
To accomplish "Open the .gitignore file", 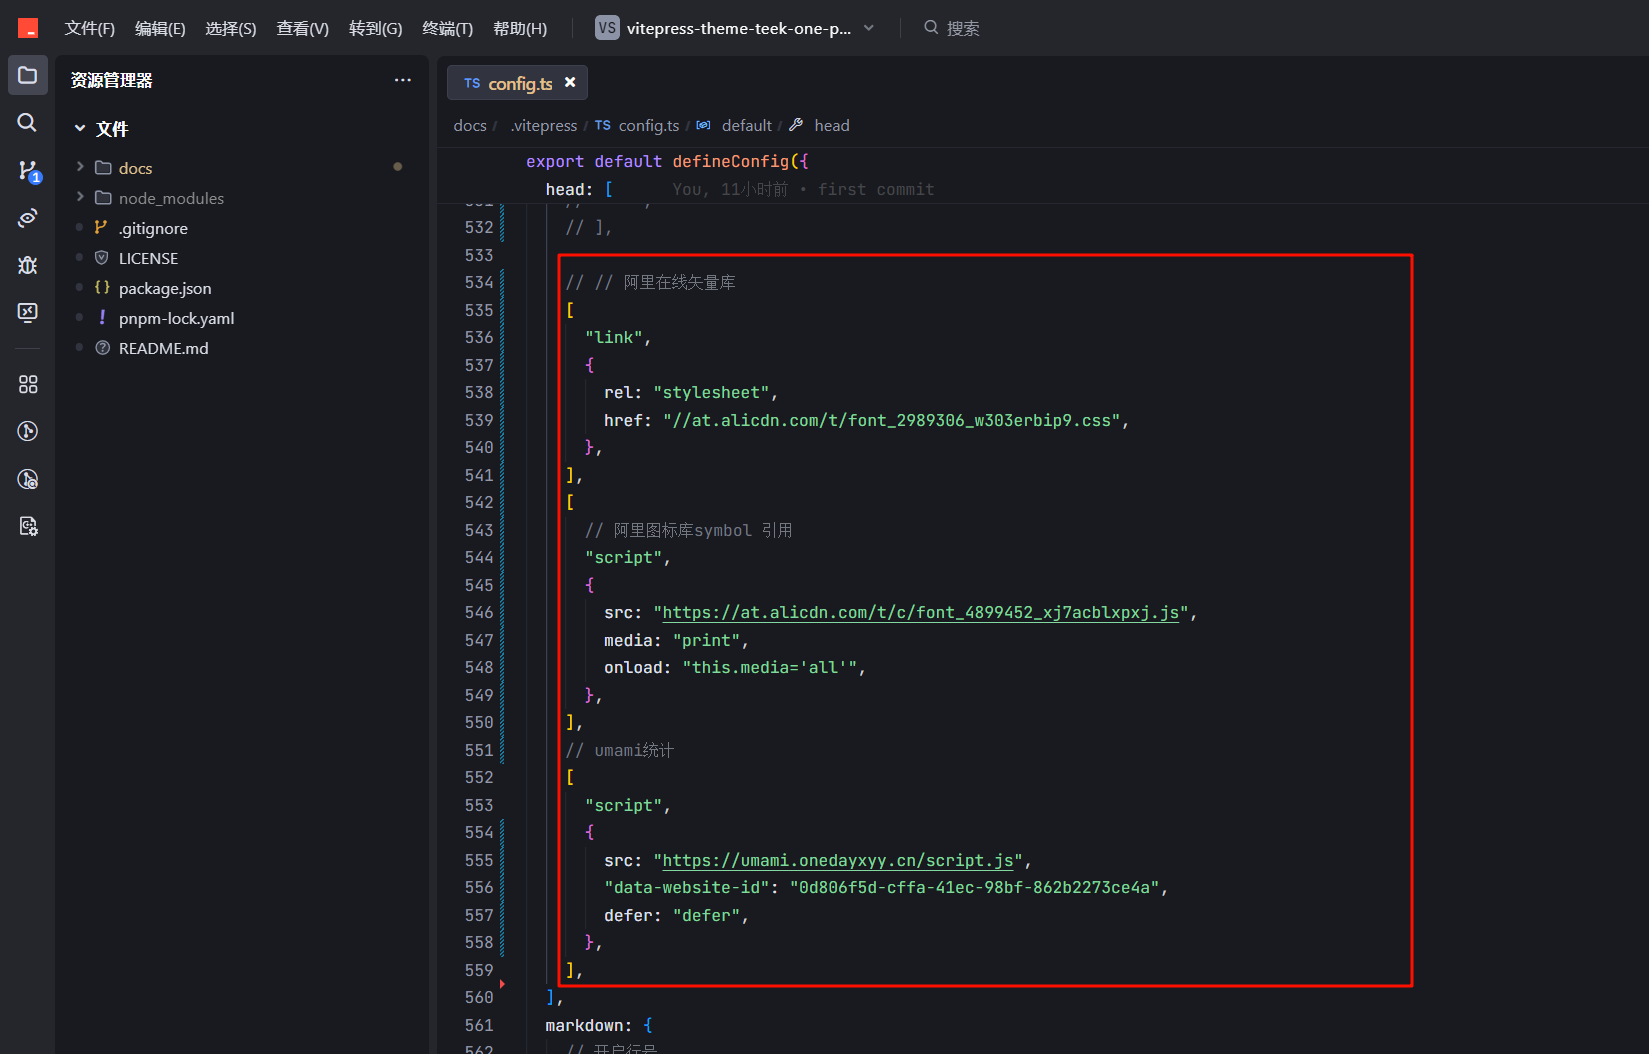I will point(153,228).
